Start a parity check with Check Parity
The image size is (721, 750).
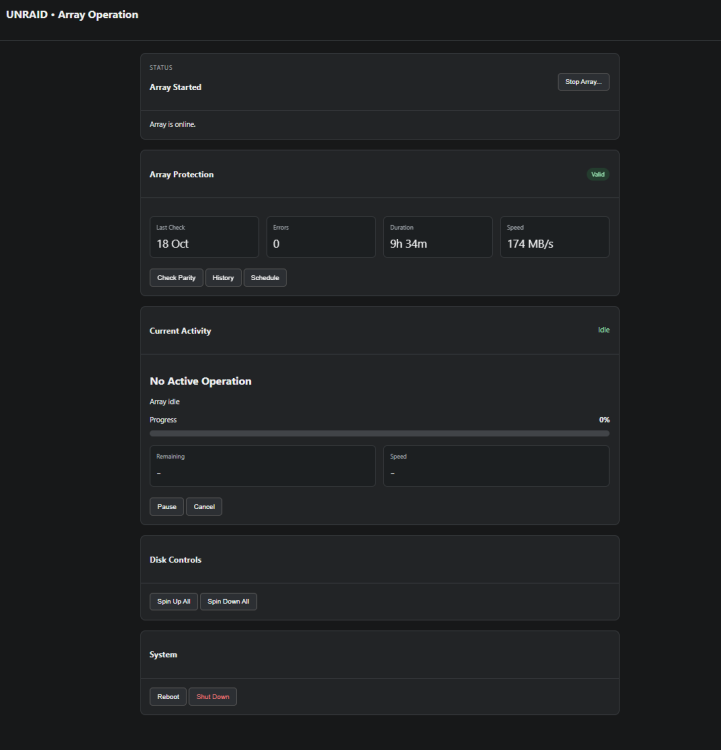click(177, 277)
